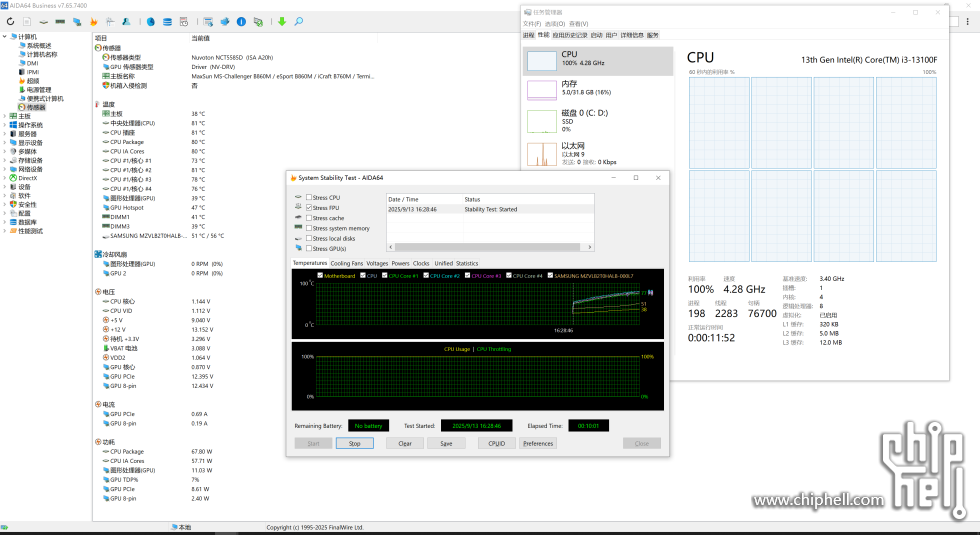Screen dimensions: 980x535
Task: Uncheck the Stress FPU checkbox
Action: tap(309, 208)
